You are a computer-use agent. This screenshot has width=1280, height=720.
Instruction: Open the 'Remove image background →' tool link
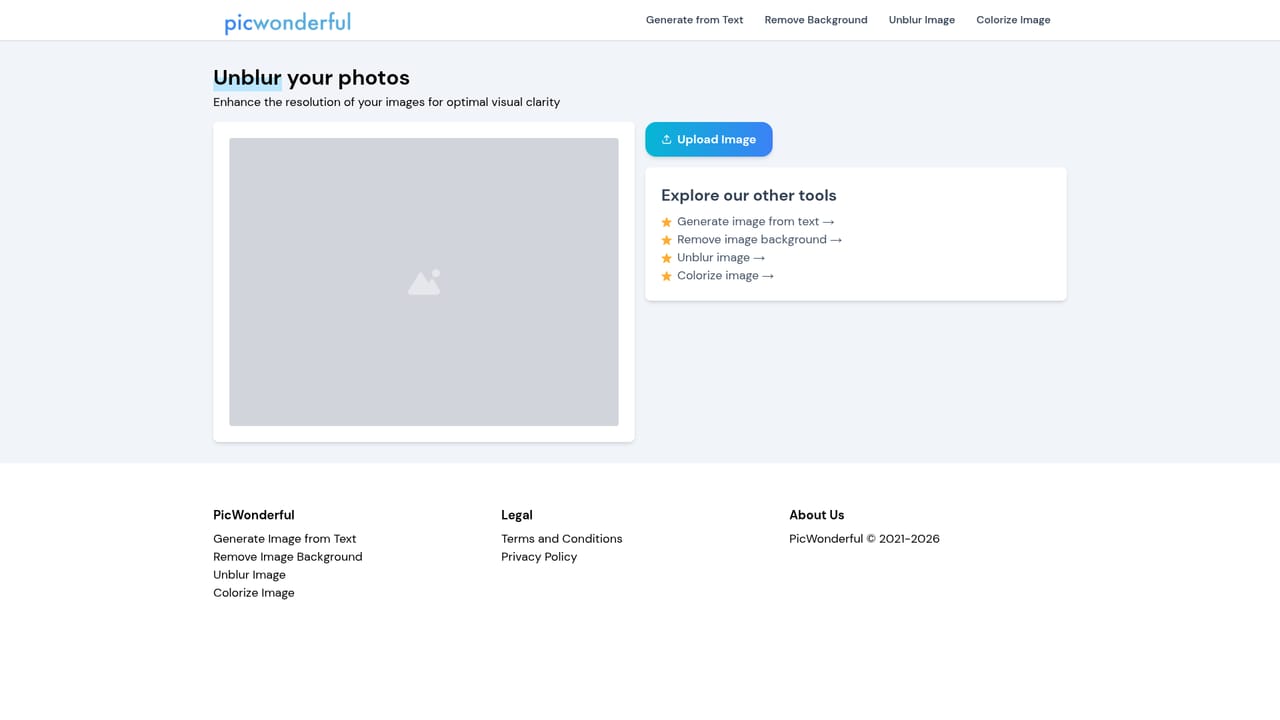(x=760, y=240)
